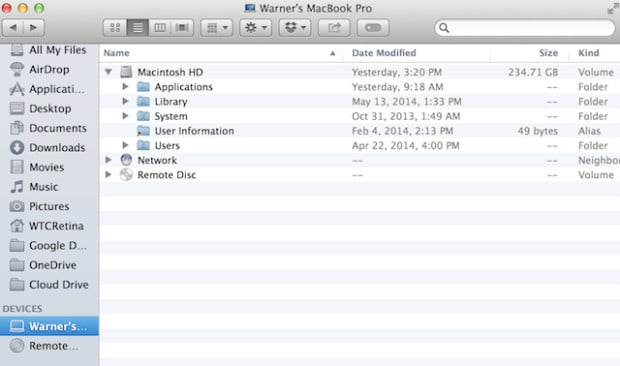Sort by the Name column header
The height and width of the screenshot is (366, 620).
click(x=221, y=53)
